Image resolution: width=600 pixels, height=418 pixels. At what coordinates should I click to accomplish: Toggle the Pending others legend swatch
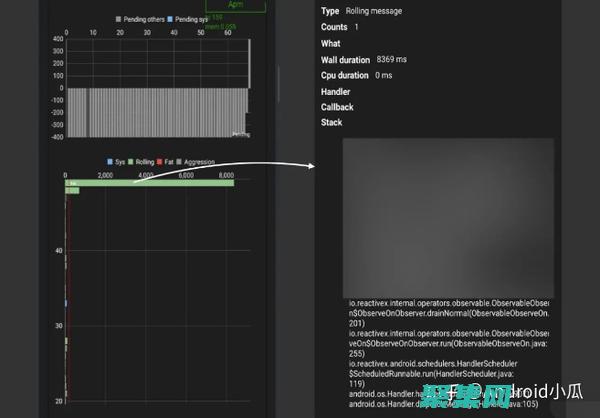118,19
